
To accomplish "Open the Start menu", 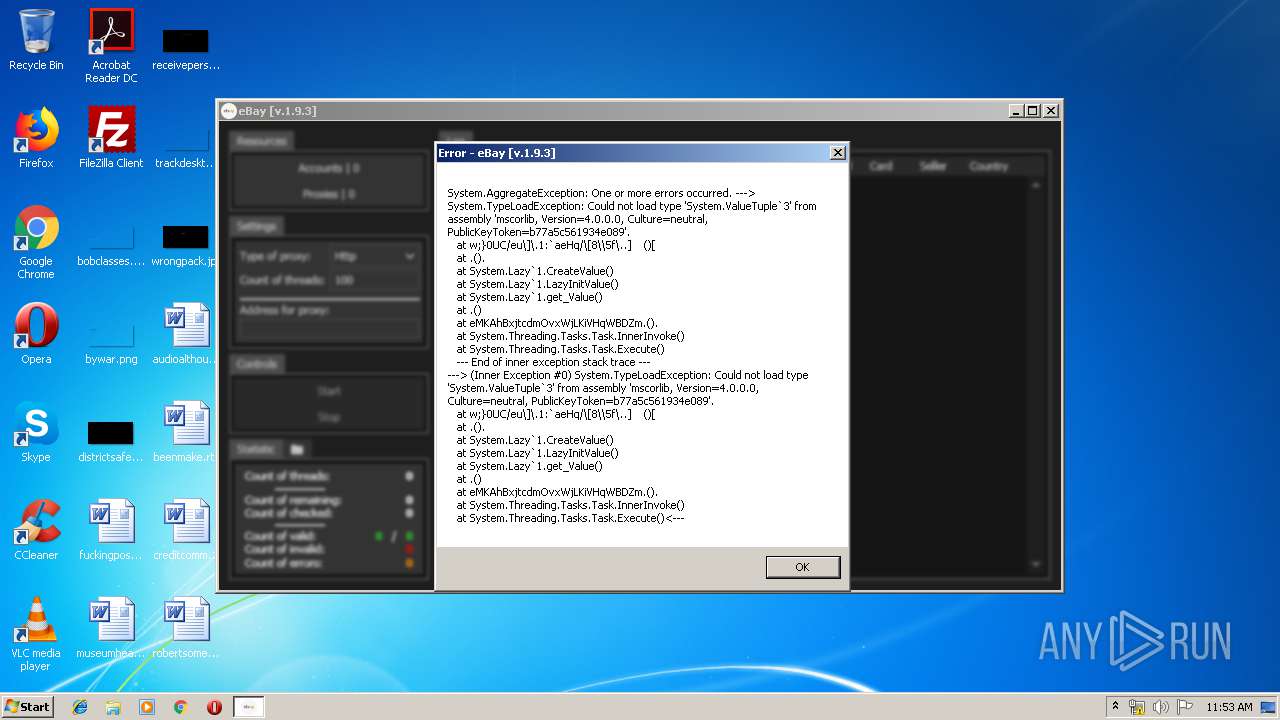I will point(28,706).
